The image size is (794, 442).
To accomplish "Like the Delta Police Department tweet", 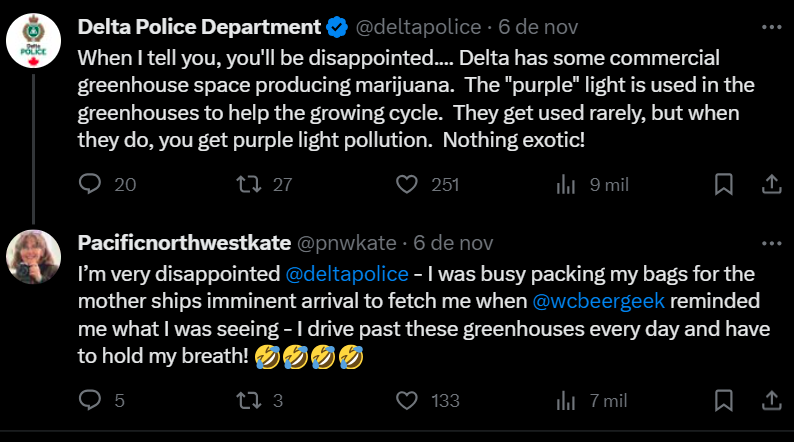I will [406, 184].
